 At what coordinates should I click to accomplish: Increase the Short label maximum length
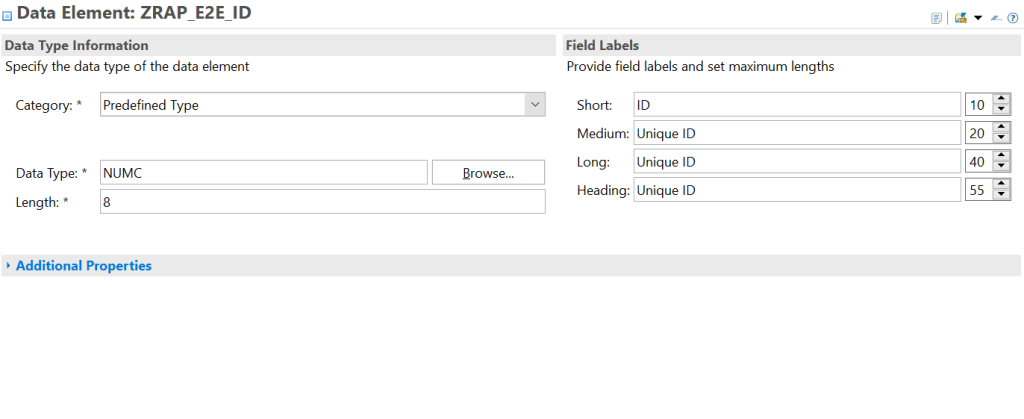(x=1001, y=99)
